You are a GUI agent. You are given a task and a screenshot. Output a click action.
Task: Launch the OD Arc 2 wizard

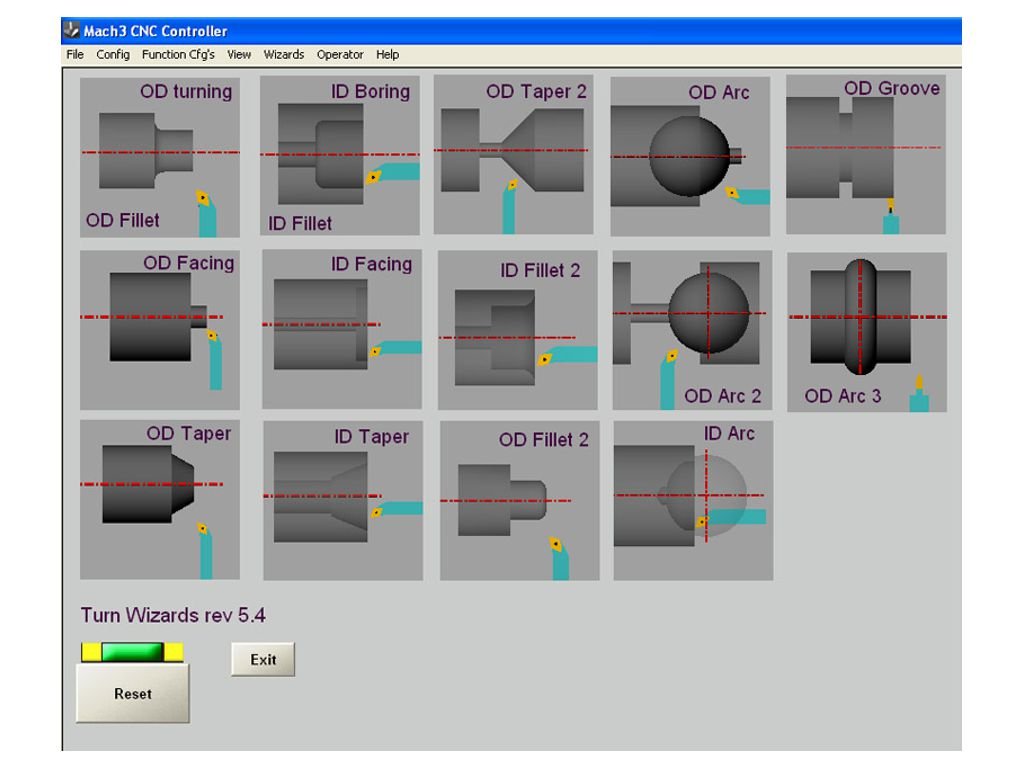[x=692, y=330]
